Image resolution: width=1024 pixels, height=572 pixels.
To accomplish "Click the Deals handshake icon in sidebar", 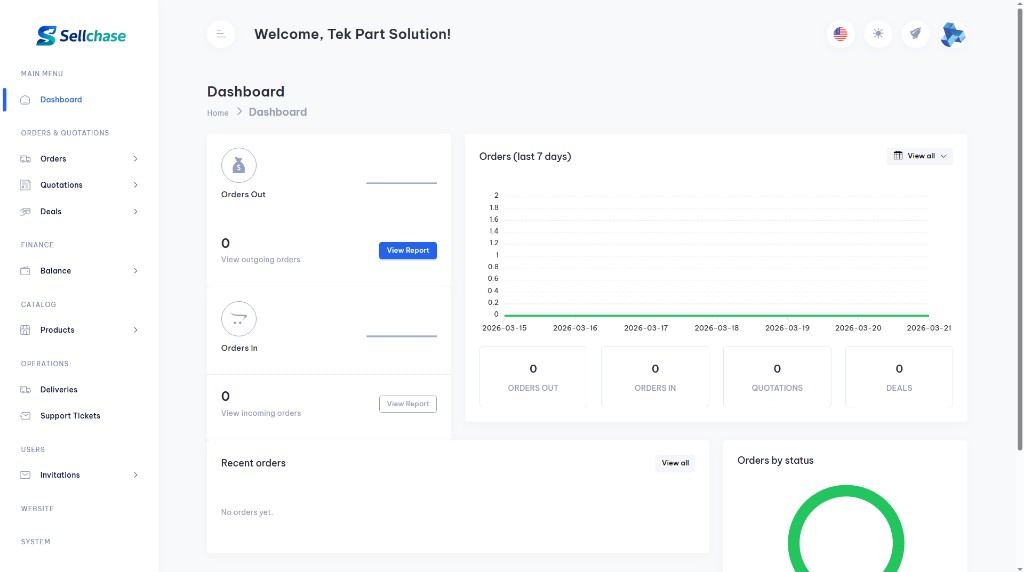I will (25, 212).
